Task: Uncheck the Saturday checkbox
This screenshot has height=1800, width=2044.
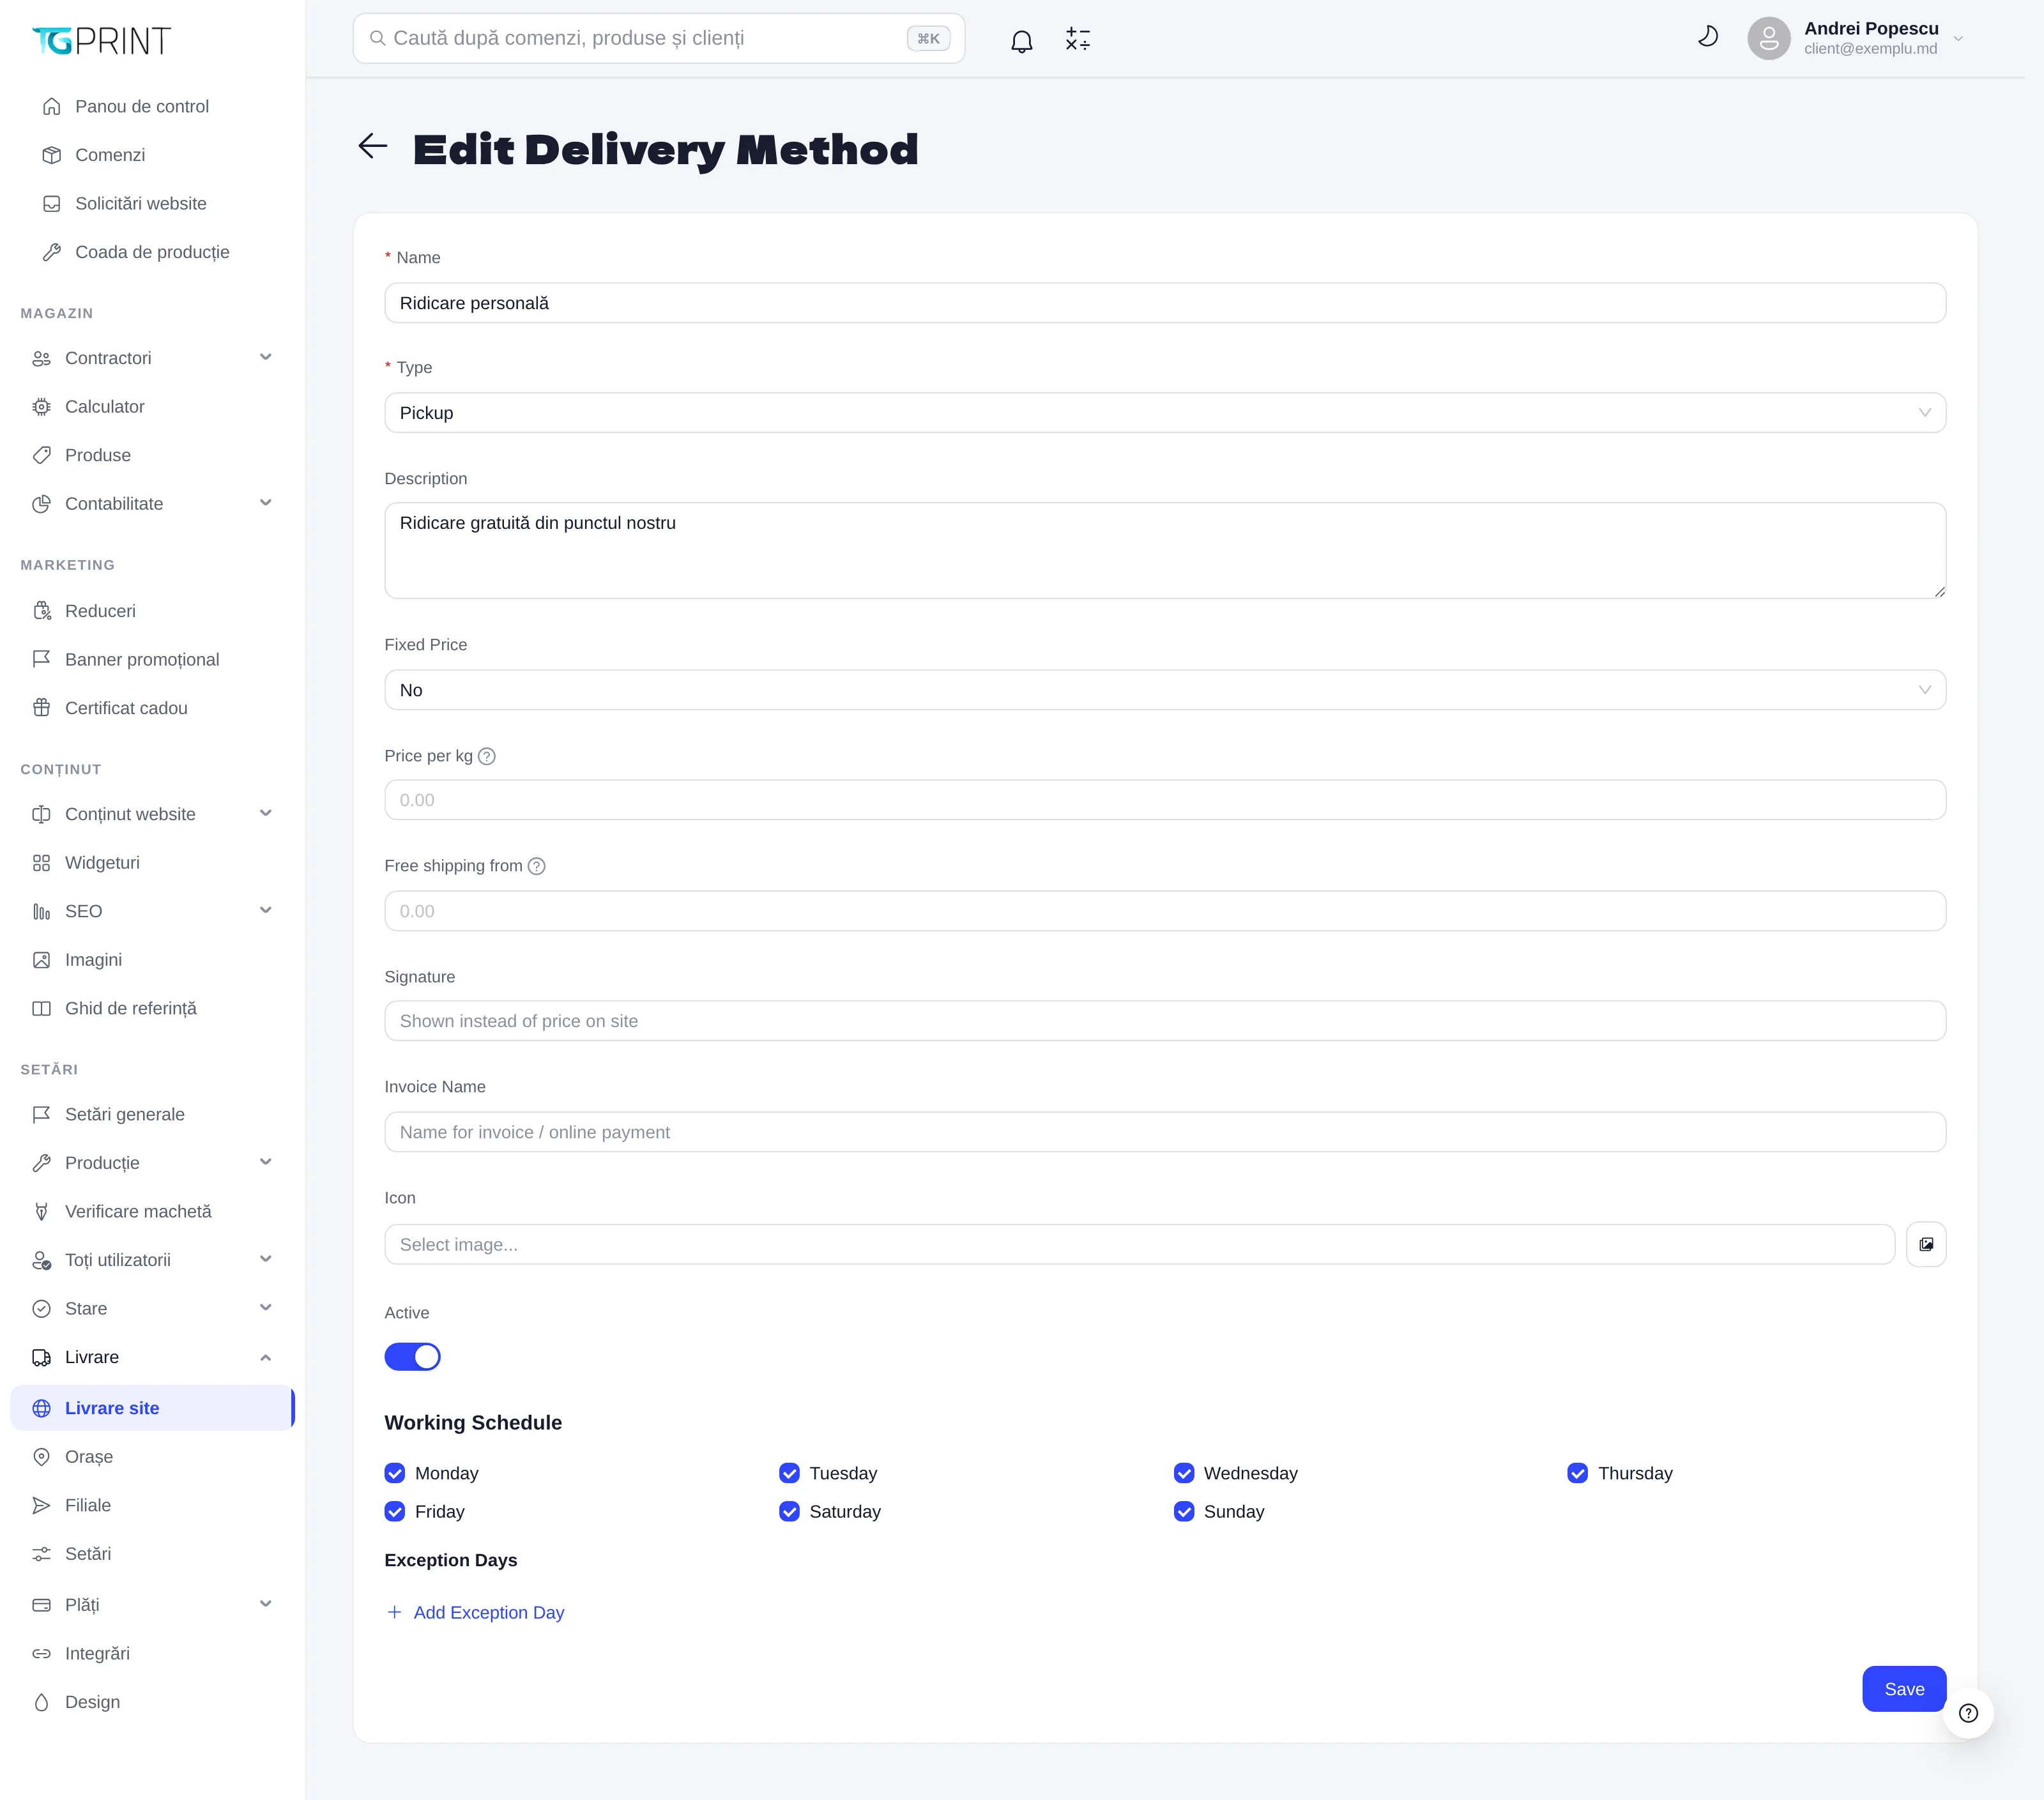Action: (x=789, y=1511)
